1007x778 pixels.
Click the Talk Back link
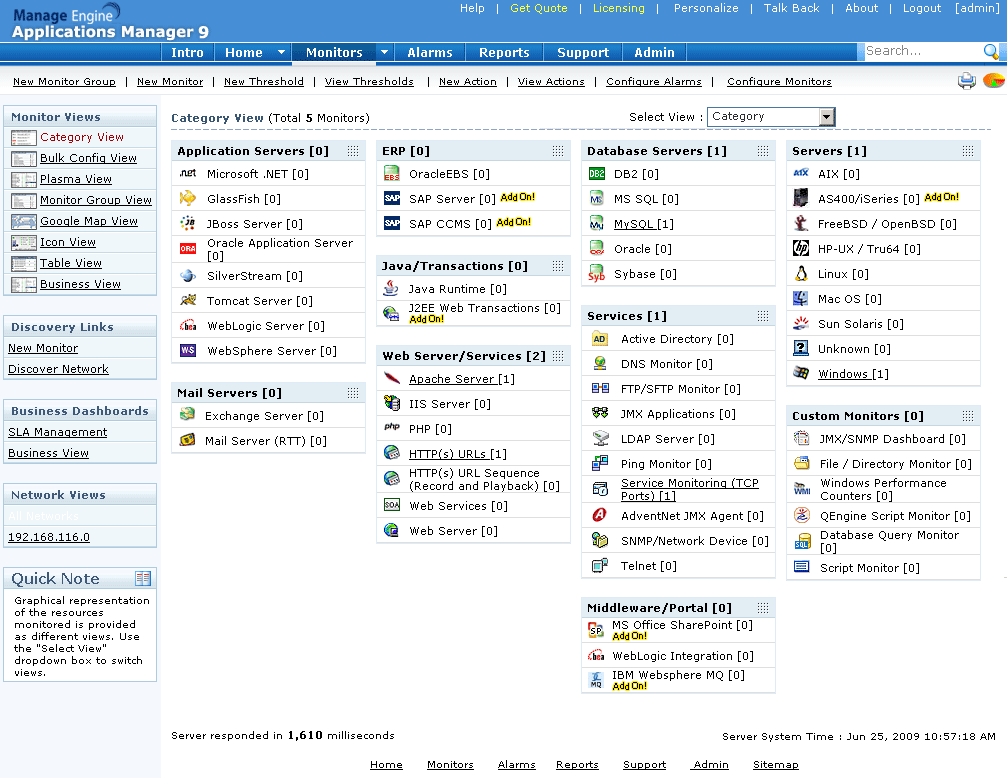coord(791,8)
